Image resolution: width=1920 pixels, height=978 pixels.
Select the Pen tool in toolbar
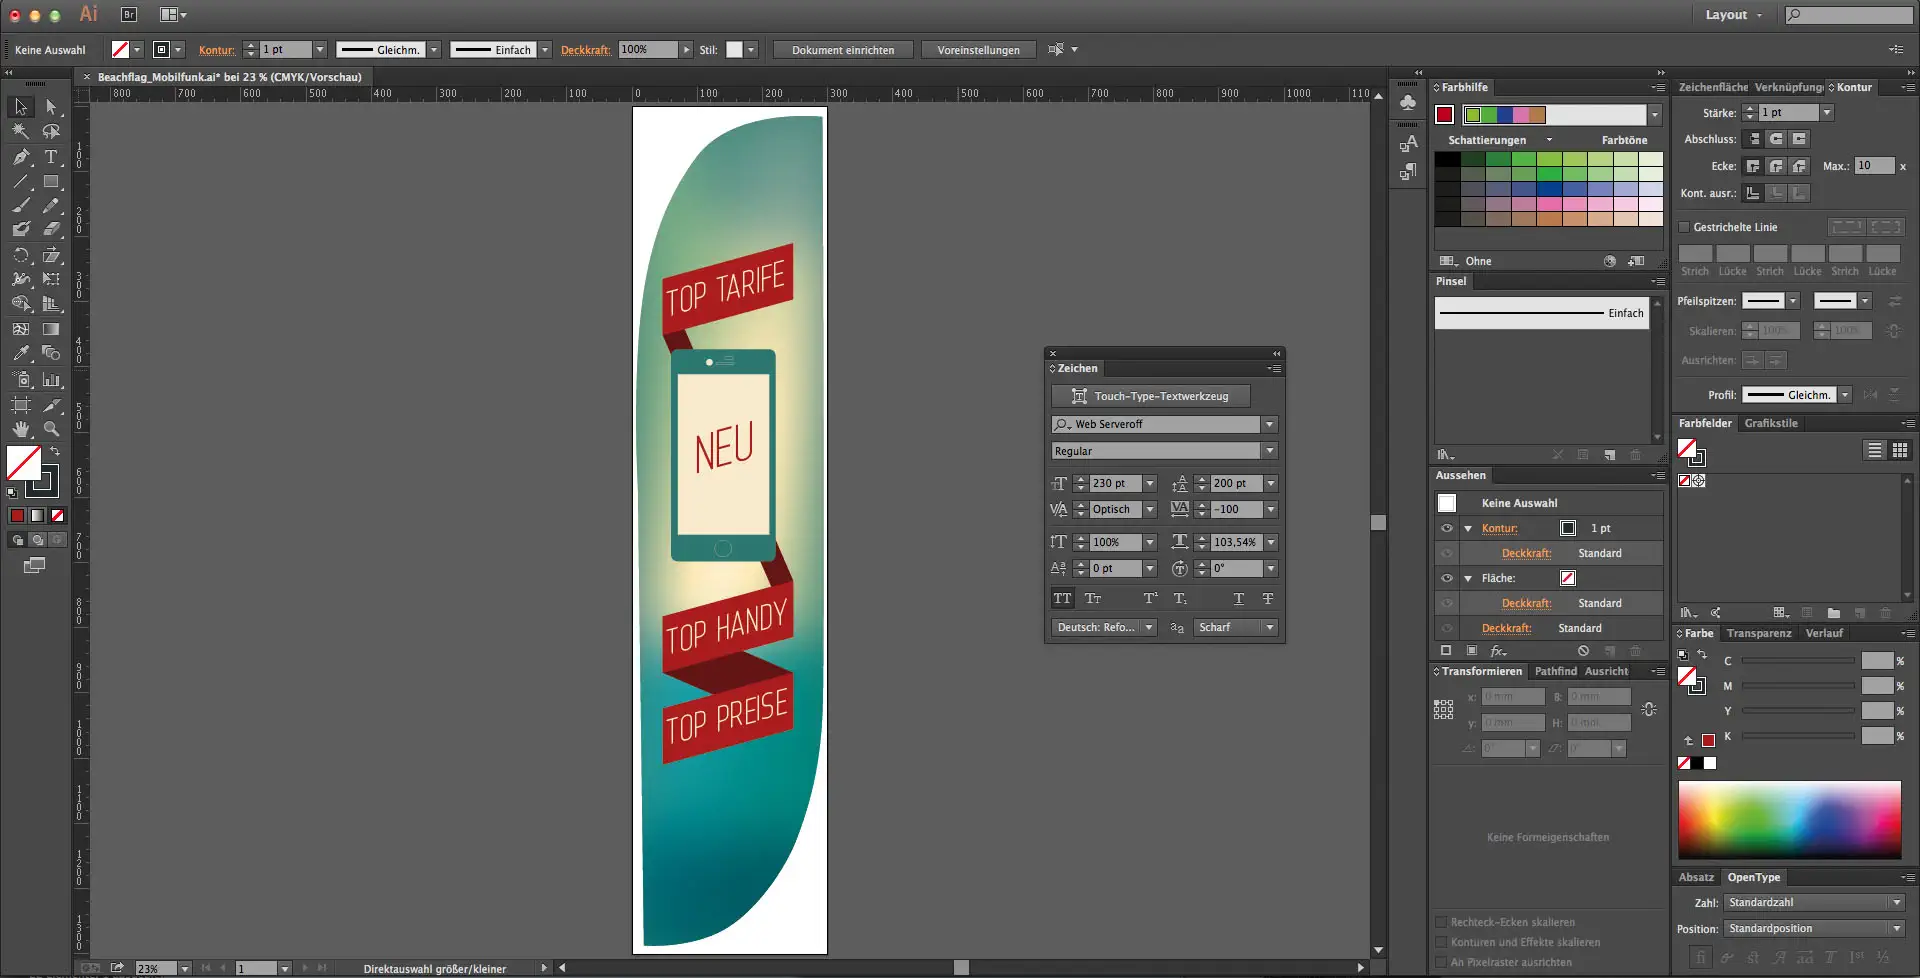(x=21, y=157)
